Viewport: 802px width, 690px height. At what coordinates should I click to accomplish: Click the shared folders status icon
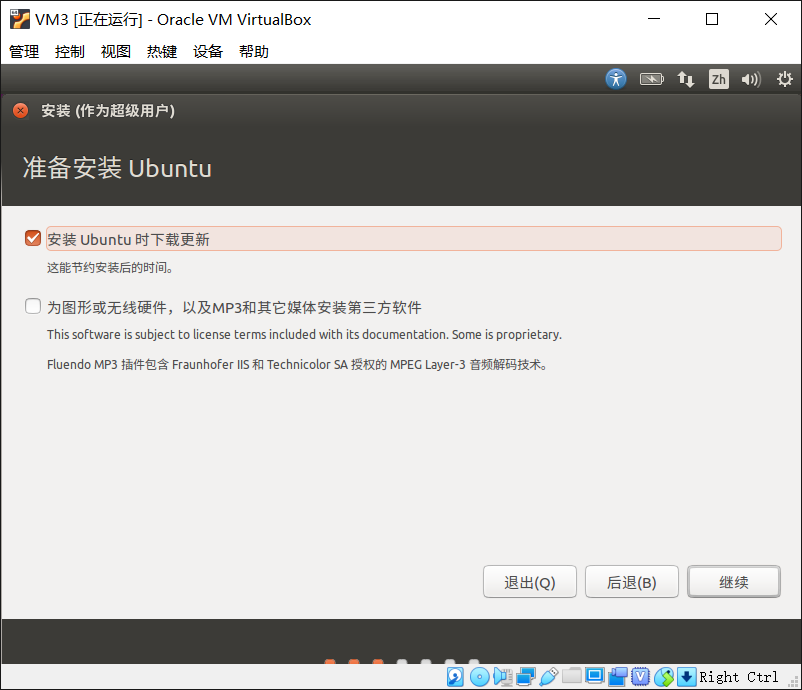point(572,676)
